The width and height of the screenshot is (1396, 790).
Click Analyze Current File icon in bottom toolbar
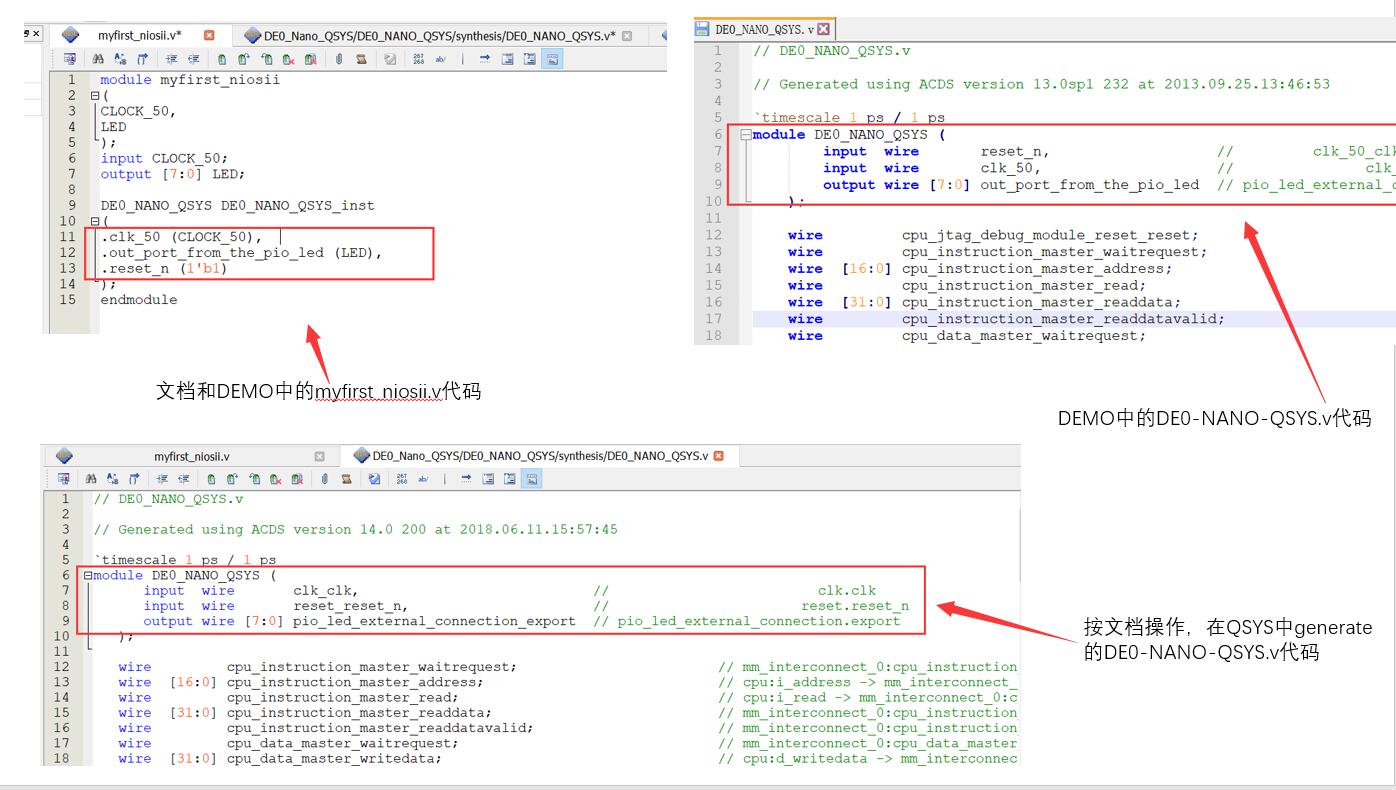(373, 479)
